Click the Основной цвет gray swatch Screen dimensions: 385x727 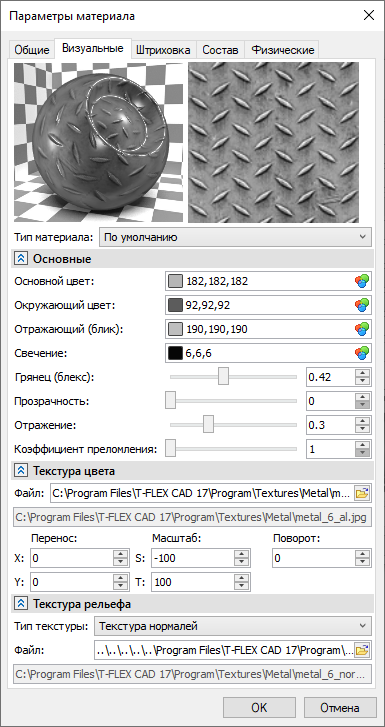coord(175,281)
